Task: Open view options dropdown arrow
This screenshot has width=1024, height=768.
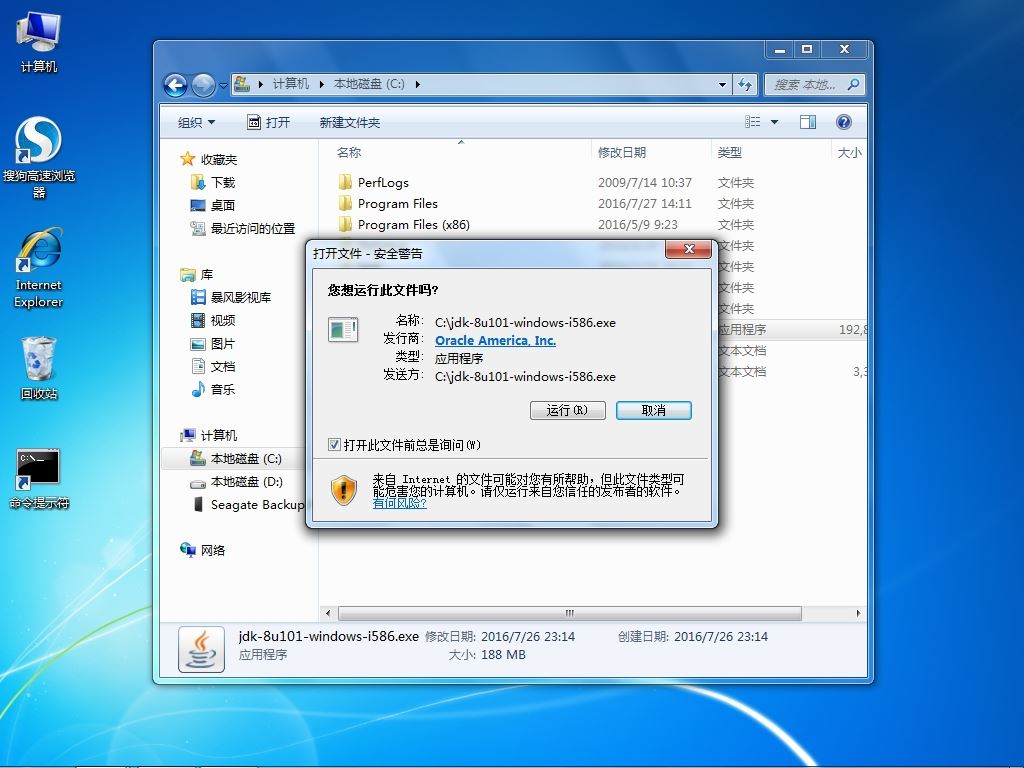Action: click(775, 122)
